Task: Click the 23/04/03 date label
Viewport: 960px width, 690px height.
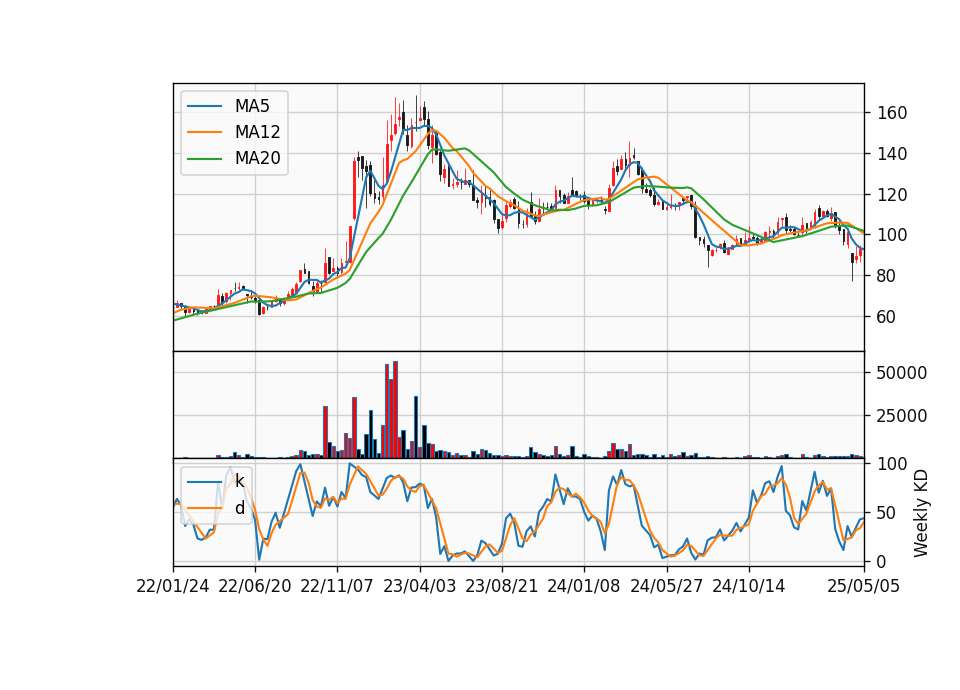Action: (419, 587)
